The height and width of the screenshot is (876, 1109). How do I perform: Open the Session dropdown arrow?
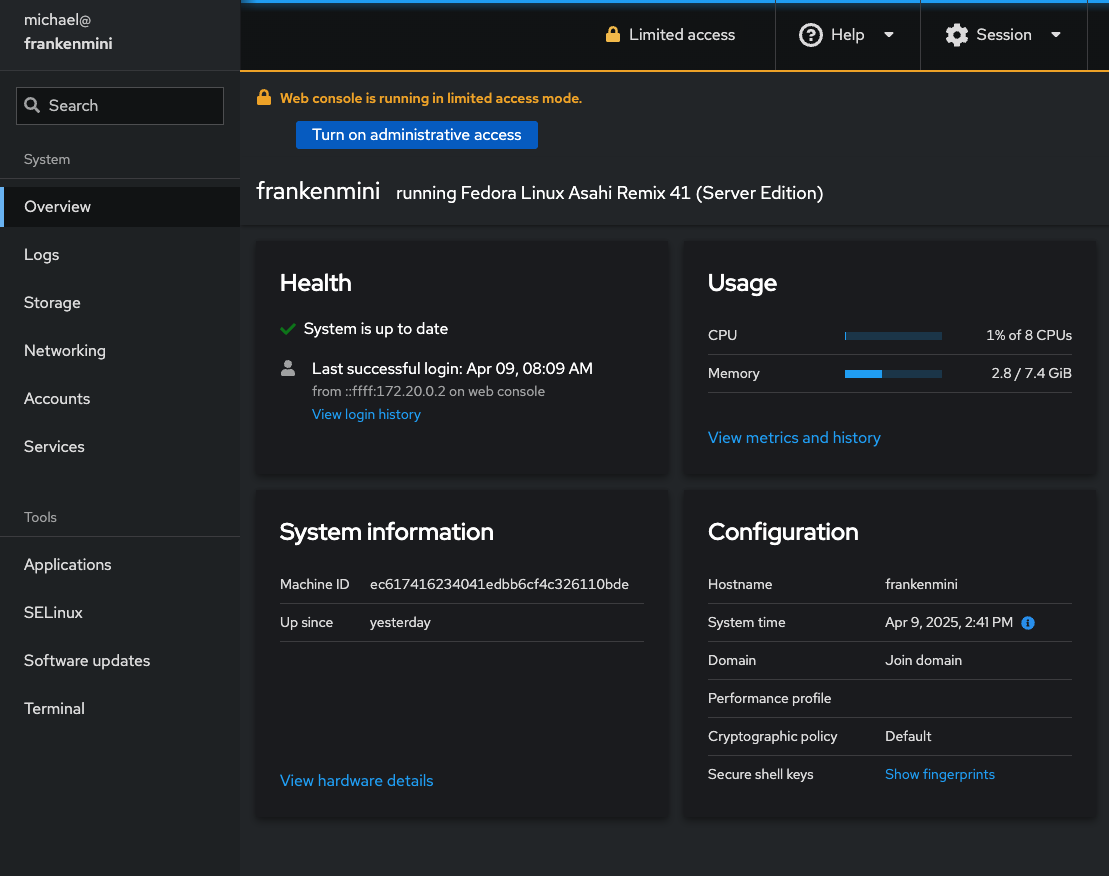1055,35
